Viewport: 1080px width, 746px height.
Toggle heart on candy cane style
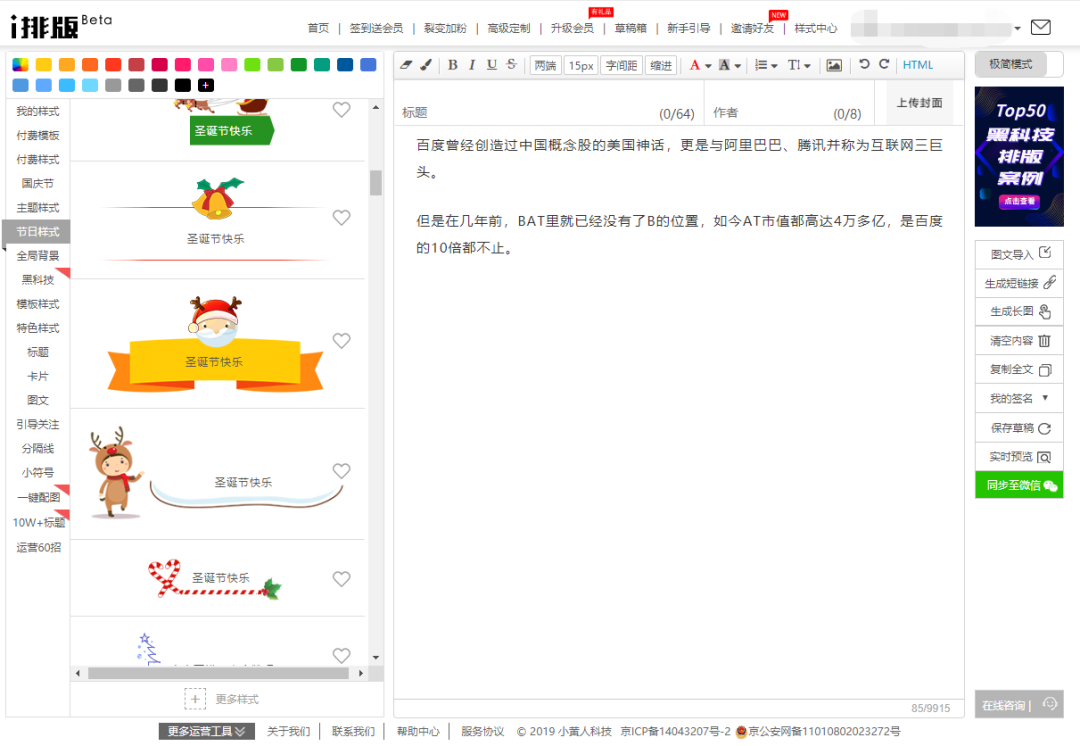point(341,579)
